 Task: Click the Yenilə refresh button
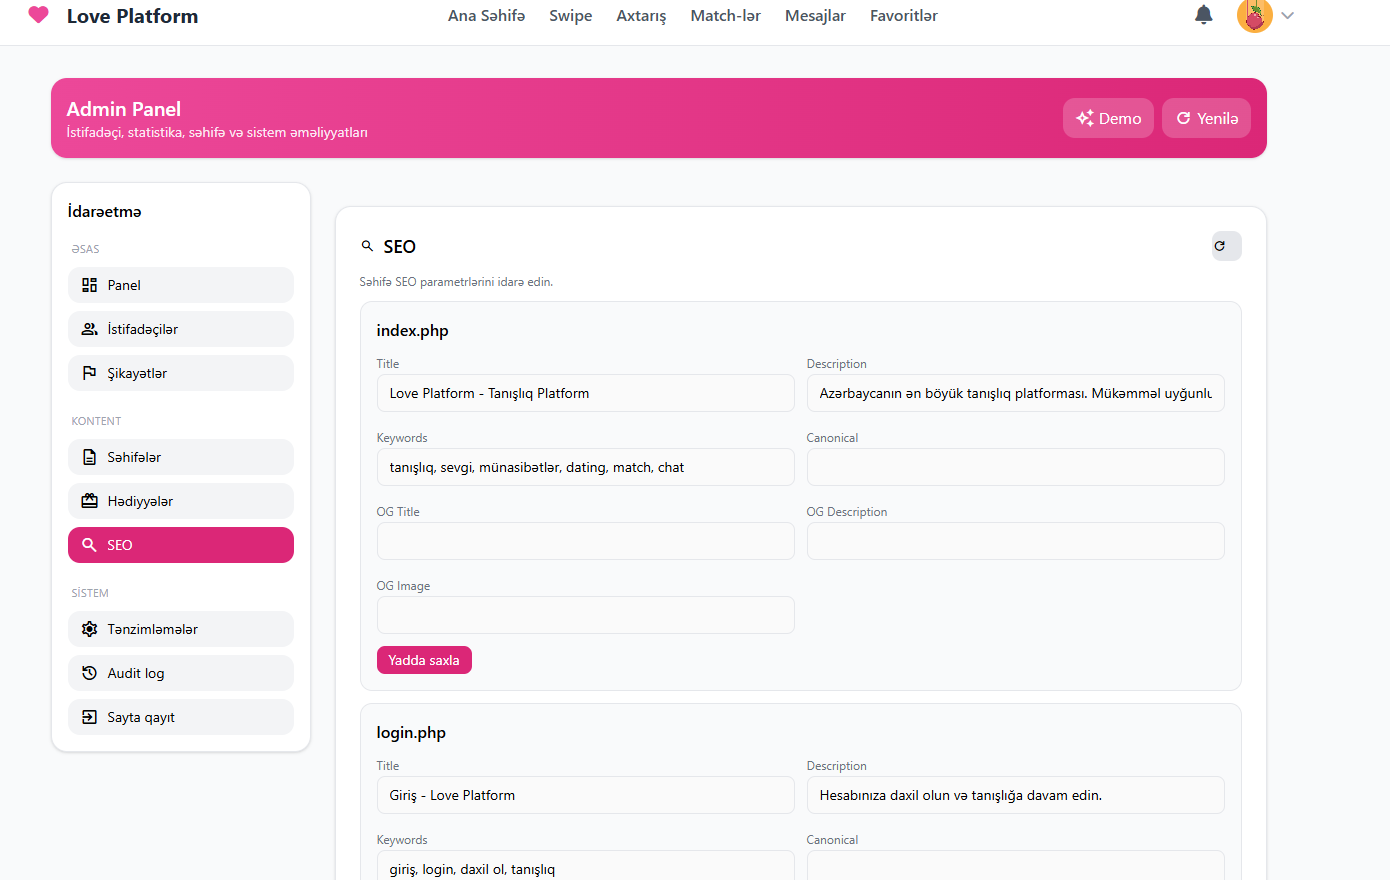point(1206,118)
